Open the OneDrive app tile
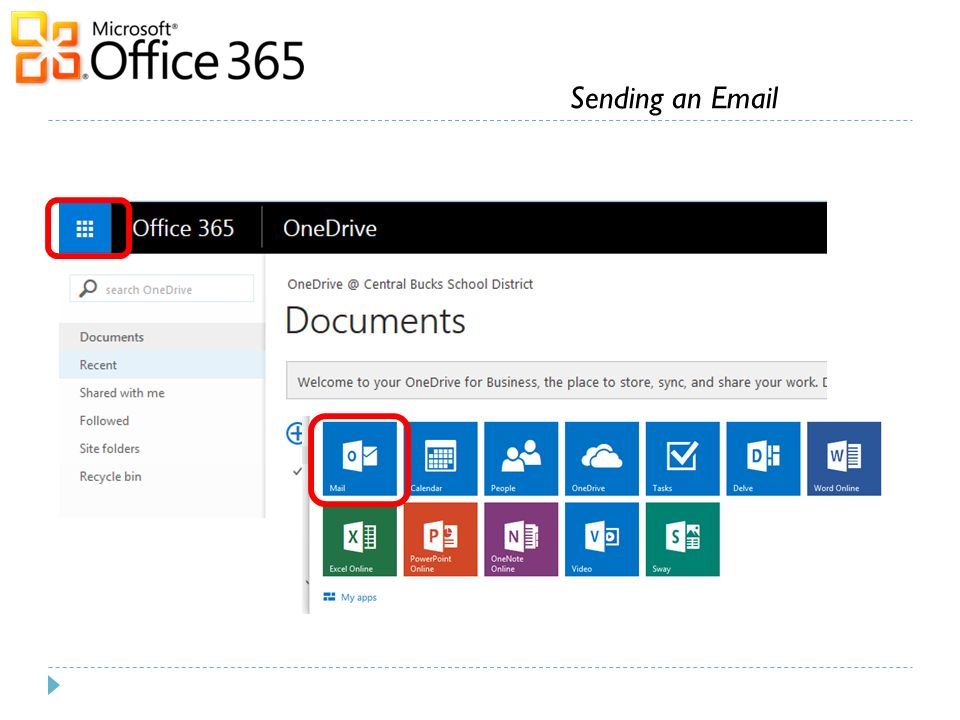The height and width of the screenshot is (720, 960). click(x=602, y=459)
